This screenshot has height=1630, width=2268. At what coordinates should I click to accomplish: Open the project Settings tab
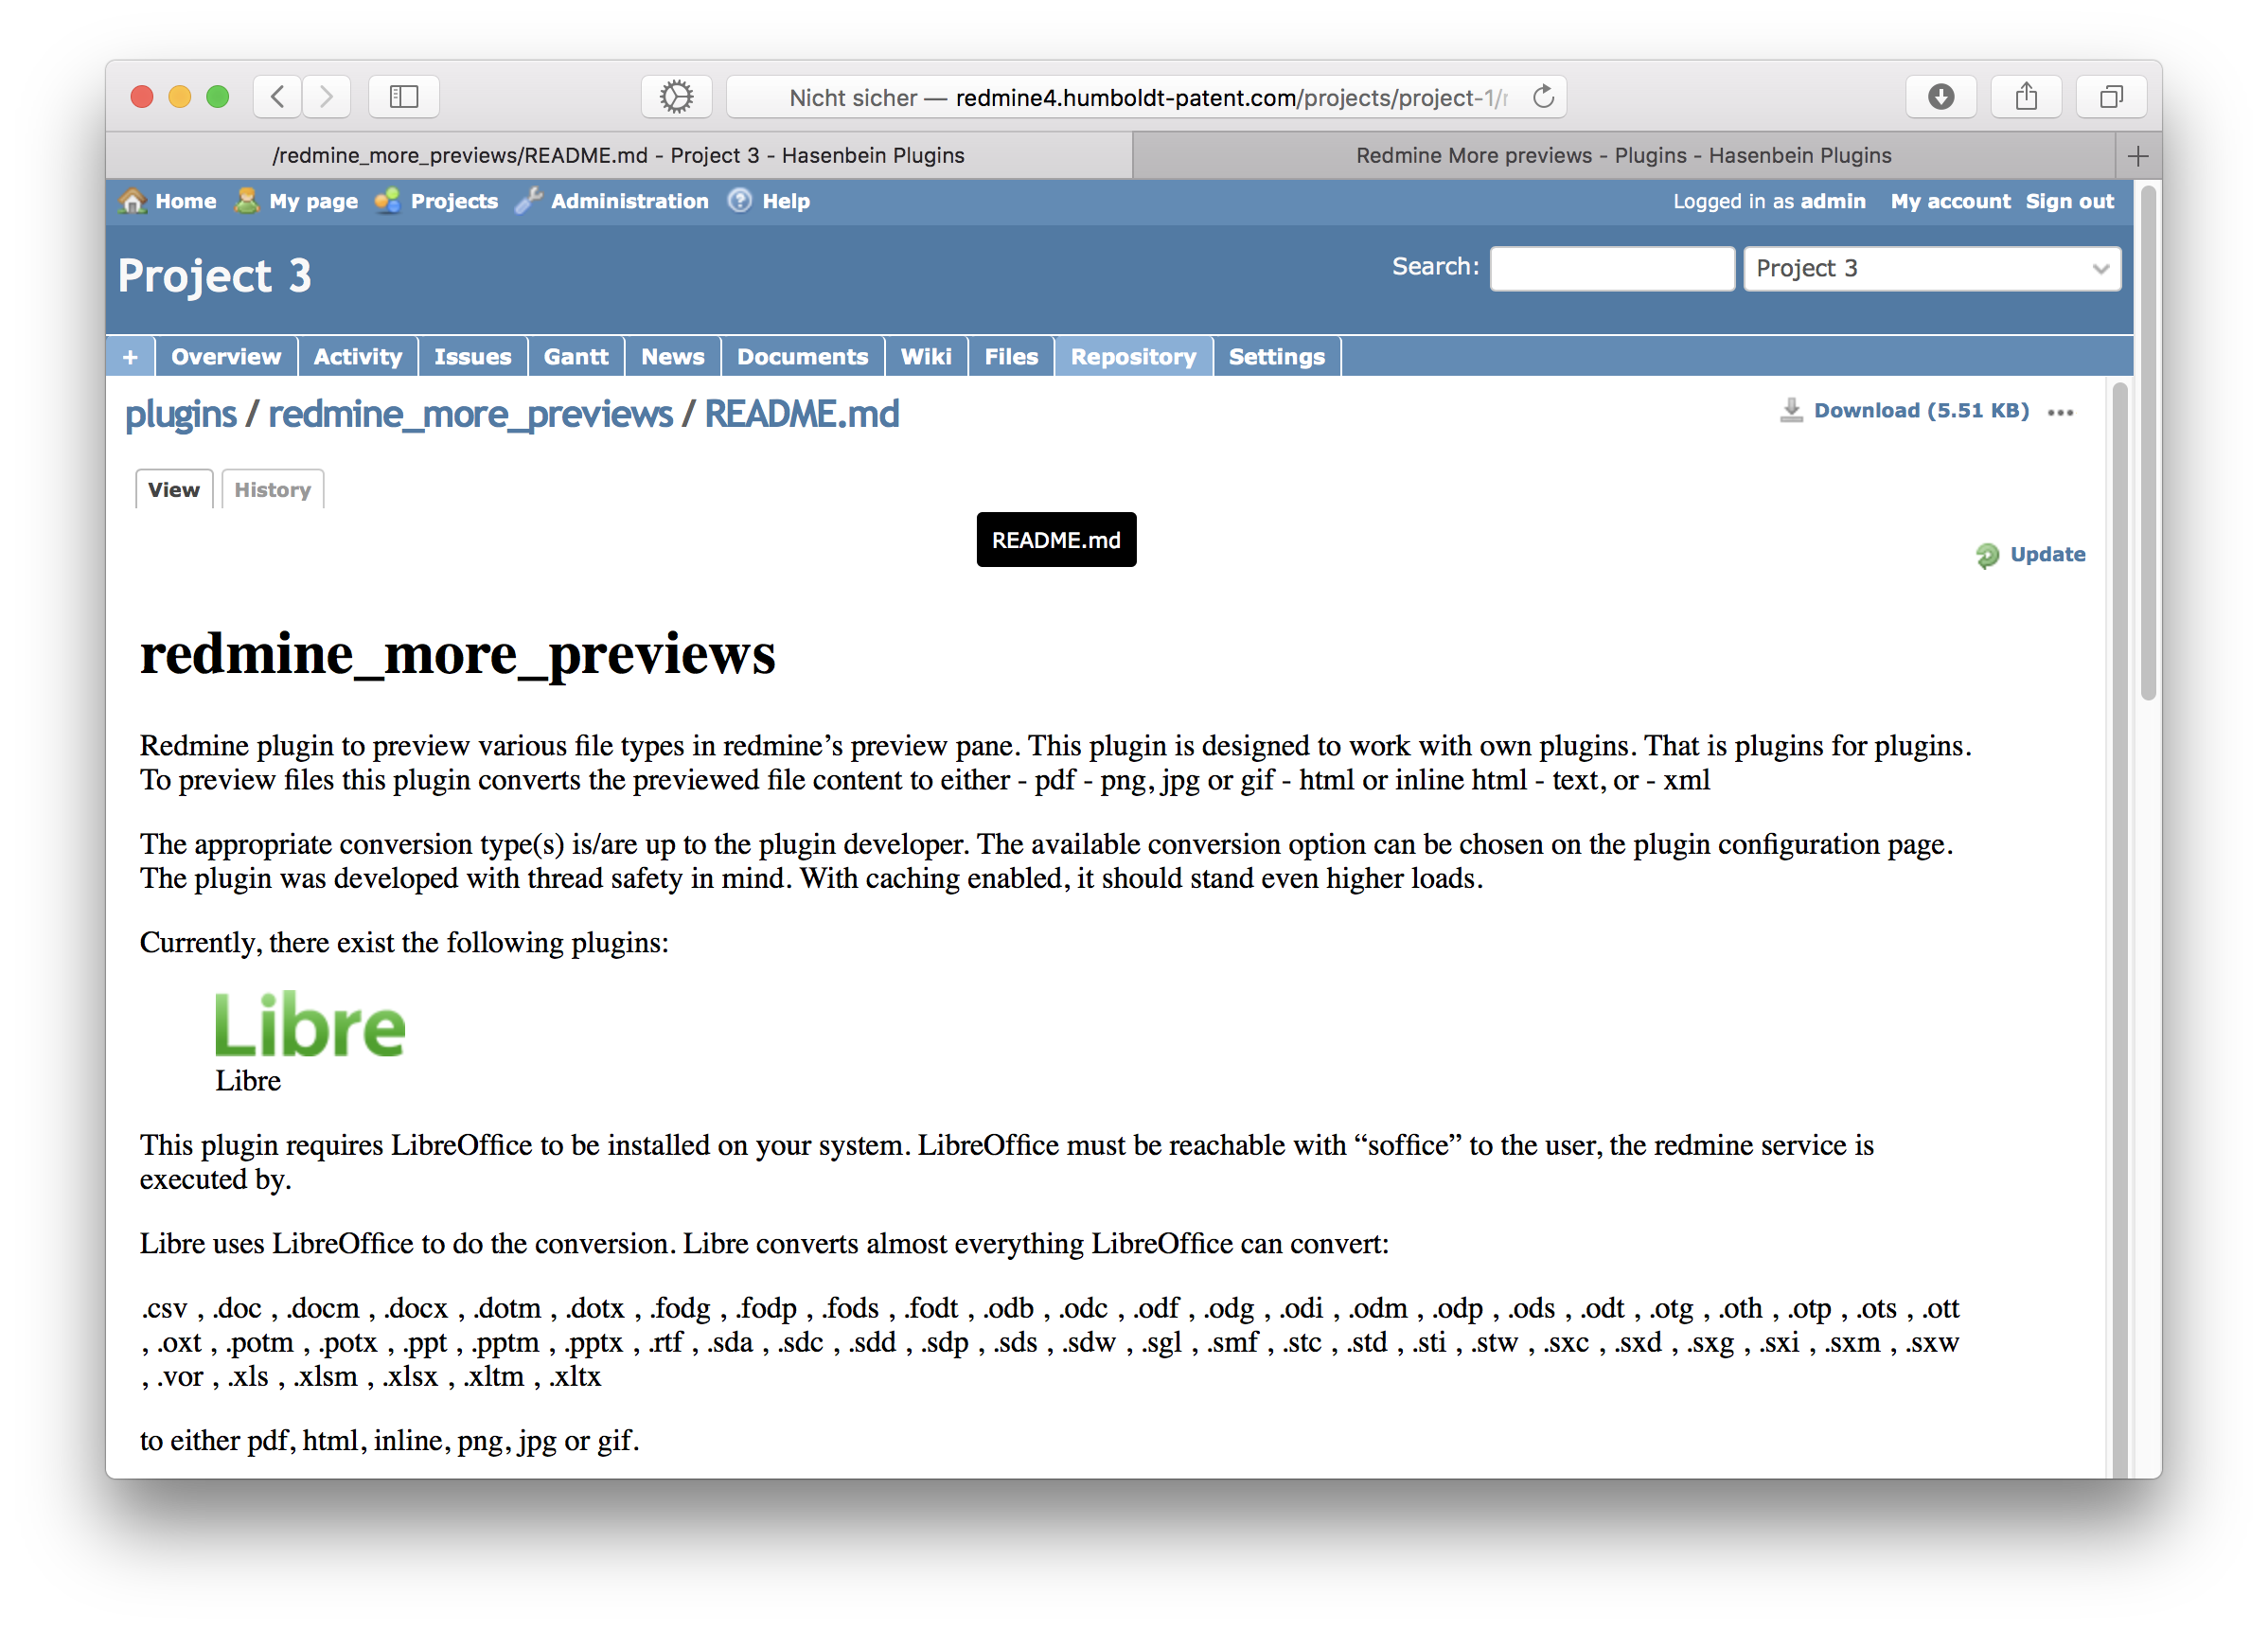coord(1276,357)
